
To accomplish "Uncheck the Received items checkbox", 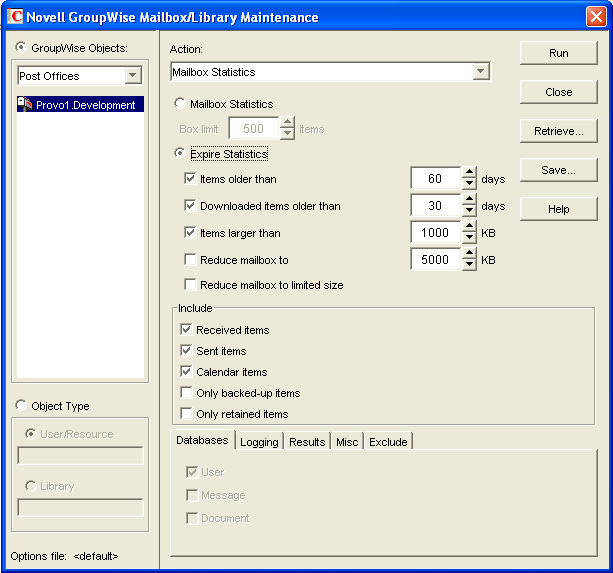I will 186,329.
